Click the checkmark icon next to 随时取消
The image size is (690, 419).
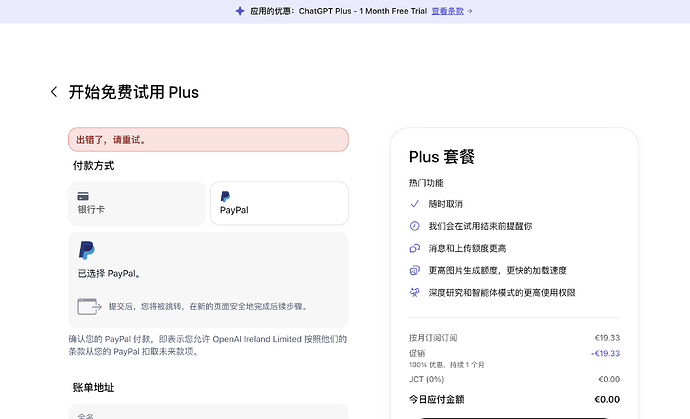pyautogui.click(x=415, y=204)
